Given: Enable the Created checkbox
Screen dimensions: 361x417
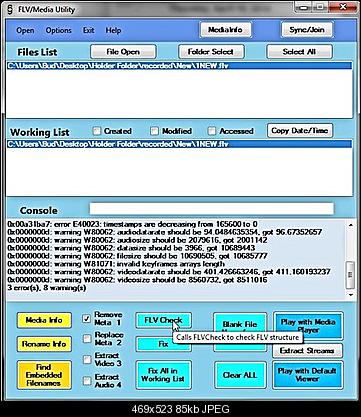Looking at the screenshot, I should coord(97,131).
